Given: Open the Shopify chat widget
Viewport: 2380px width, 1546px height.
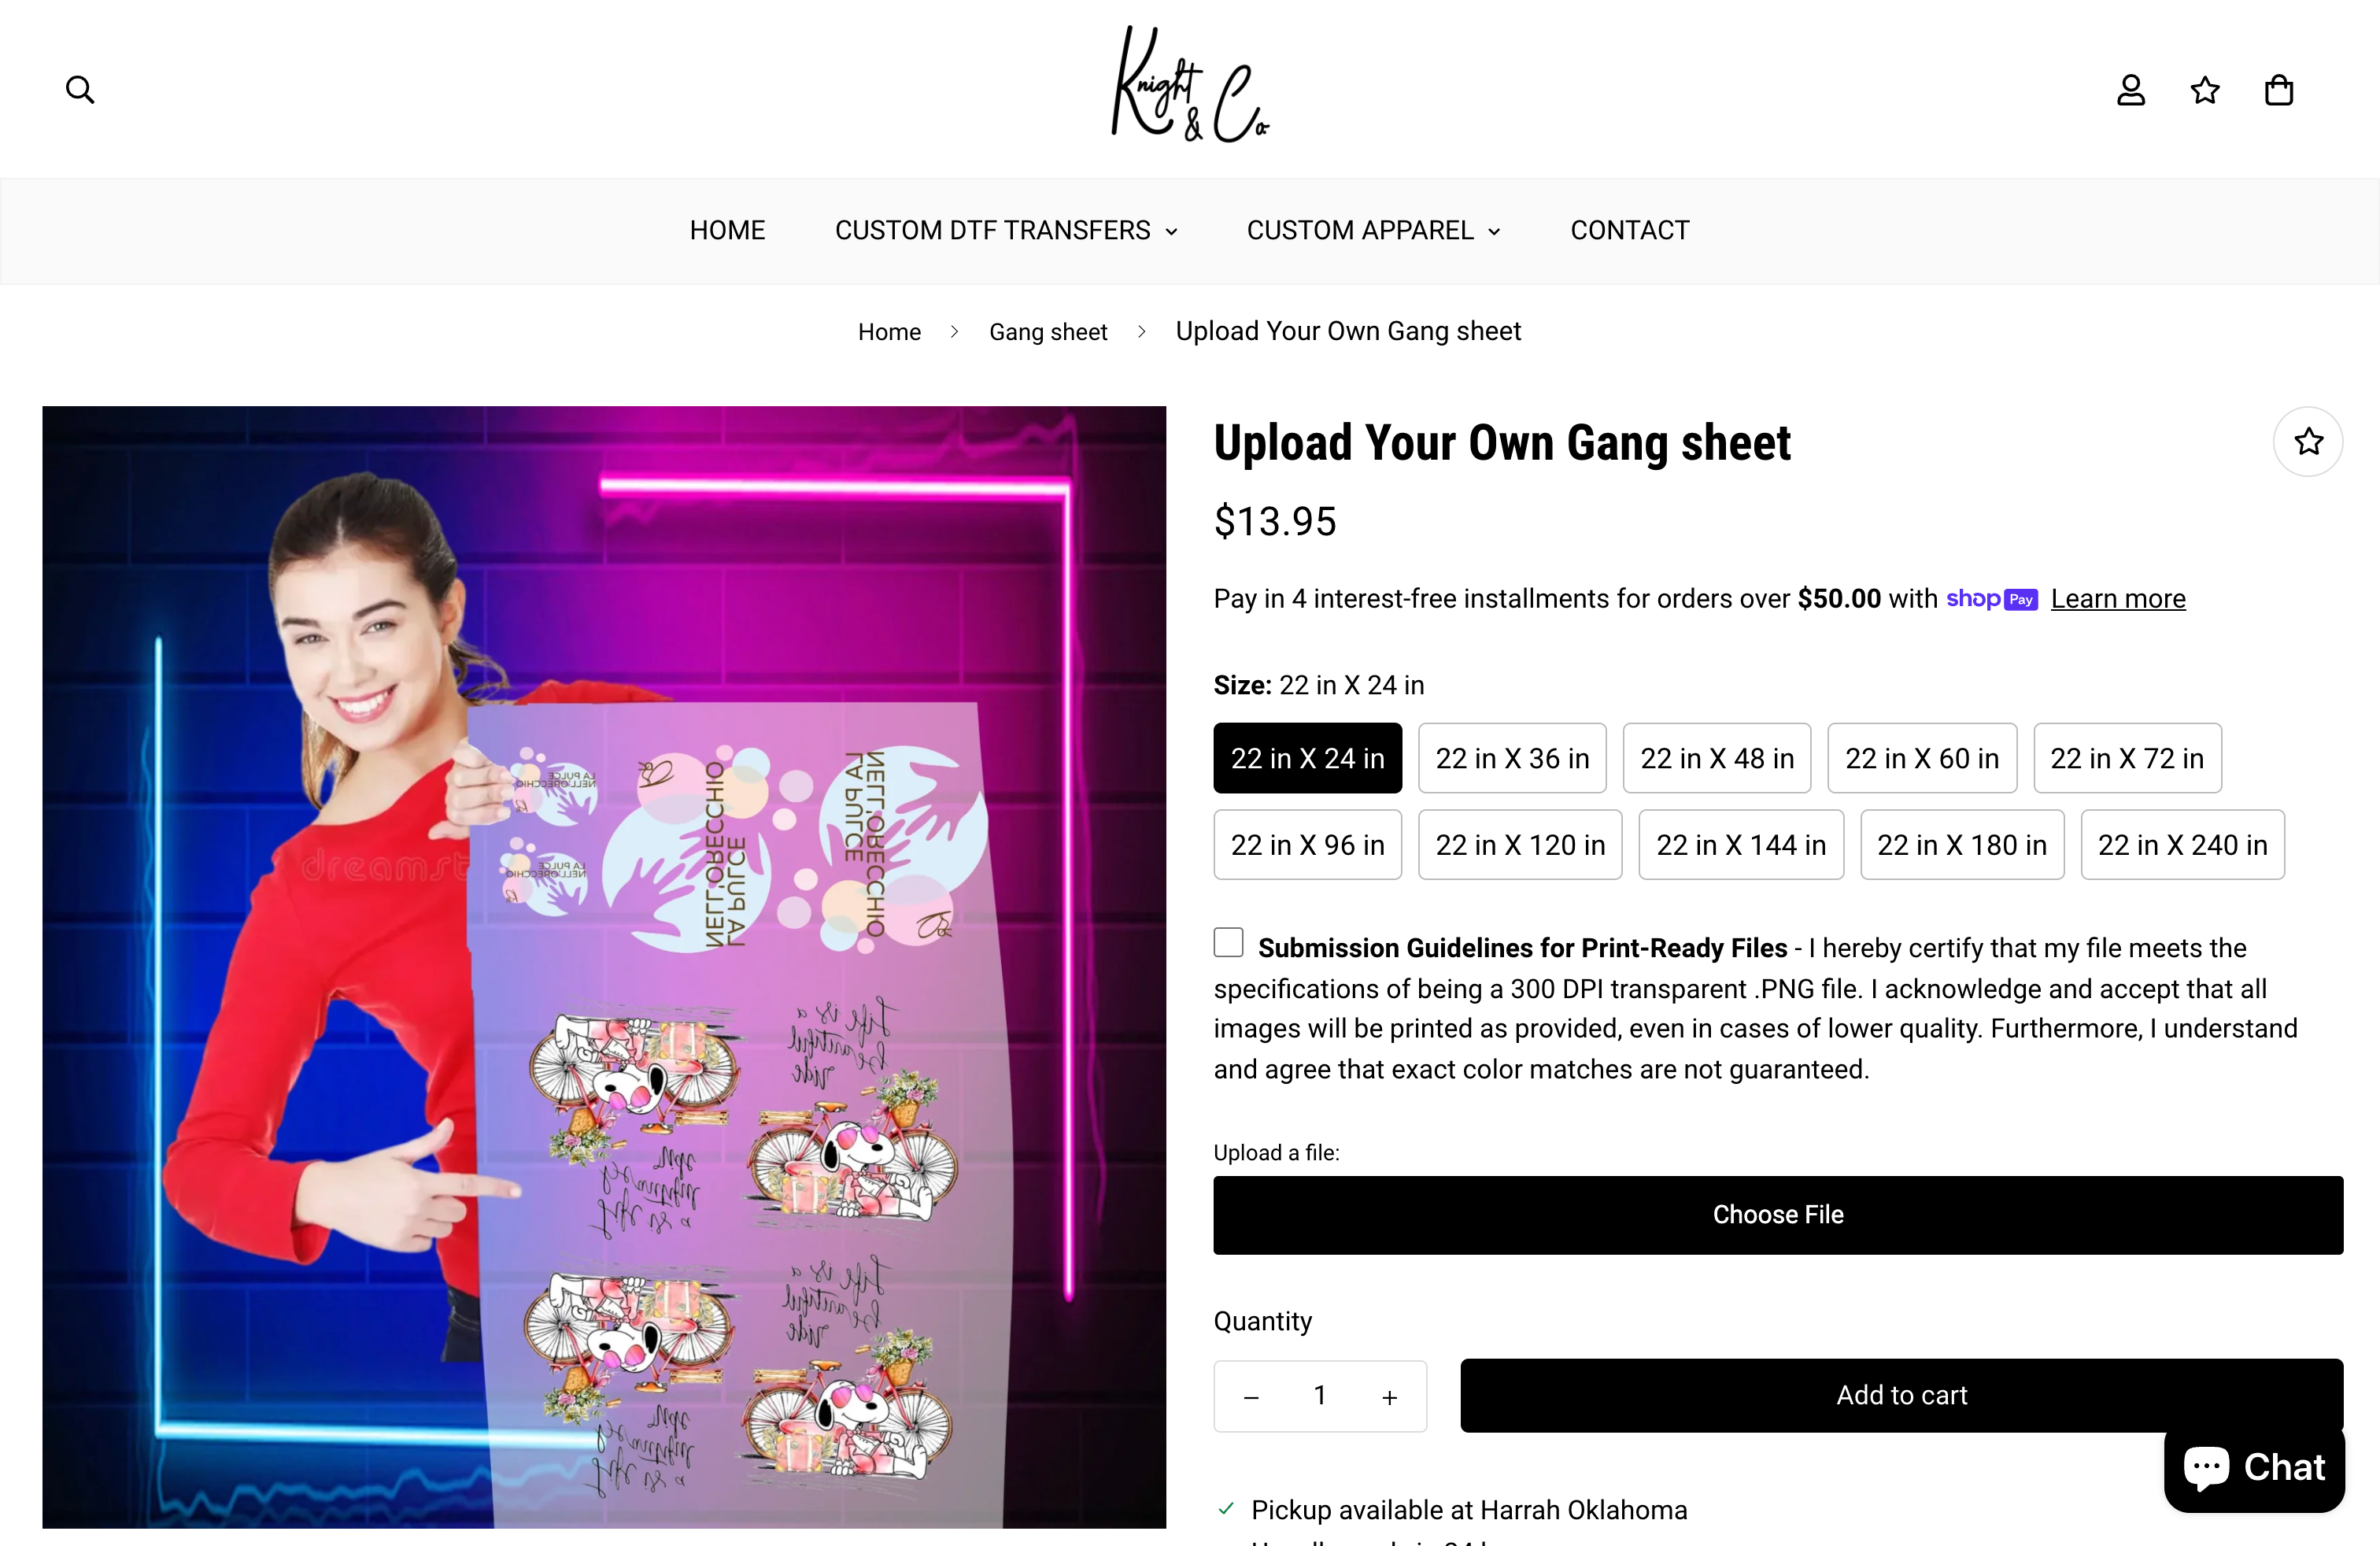Looking at the screenshot, I should 2253,1467.
